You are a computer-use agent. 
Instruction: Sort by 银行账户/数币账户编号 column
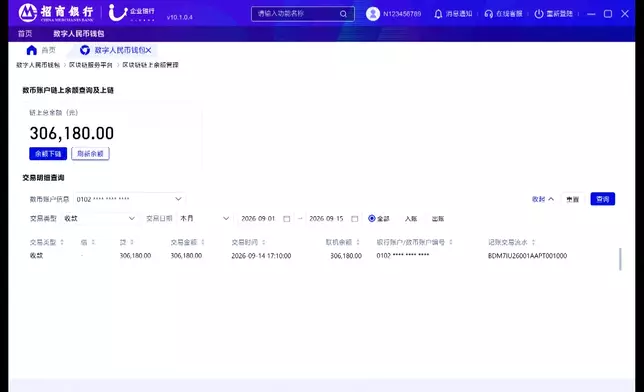click(x=451, y=242)
